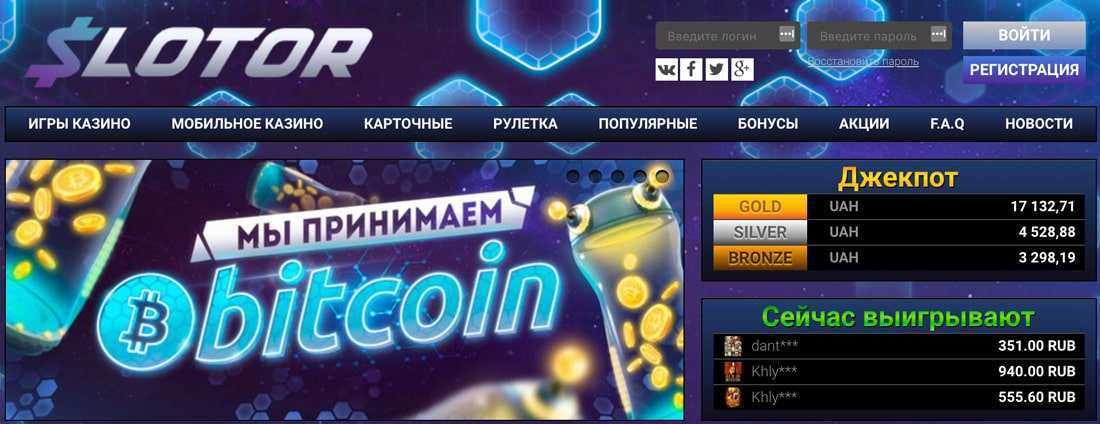Click the keypad icon in password field

pyautogui.click(x=939, y=34)
